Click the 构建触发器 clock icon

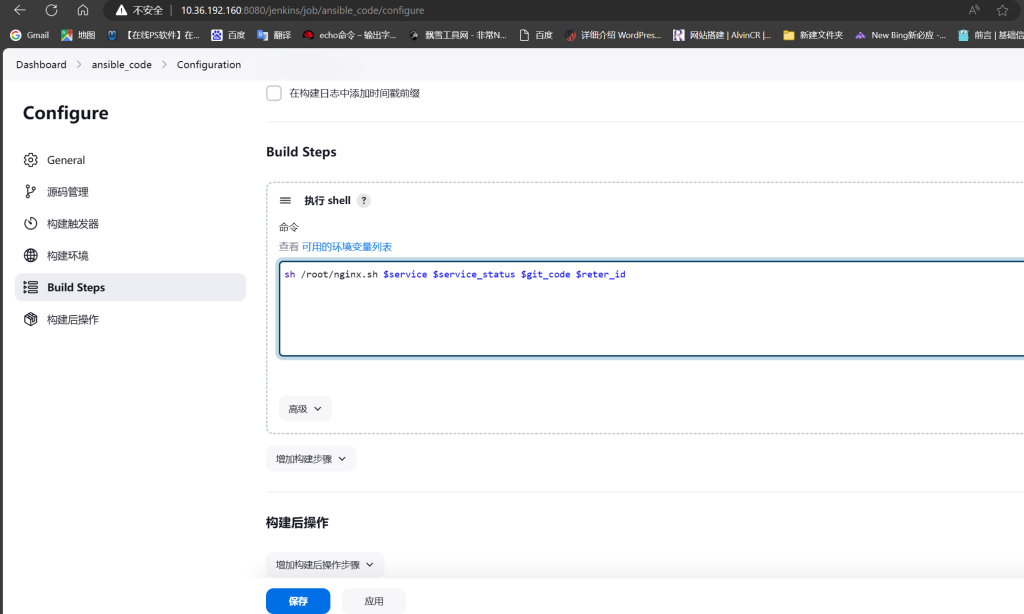pos(31,223)
